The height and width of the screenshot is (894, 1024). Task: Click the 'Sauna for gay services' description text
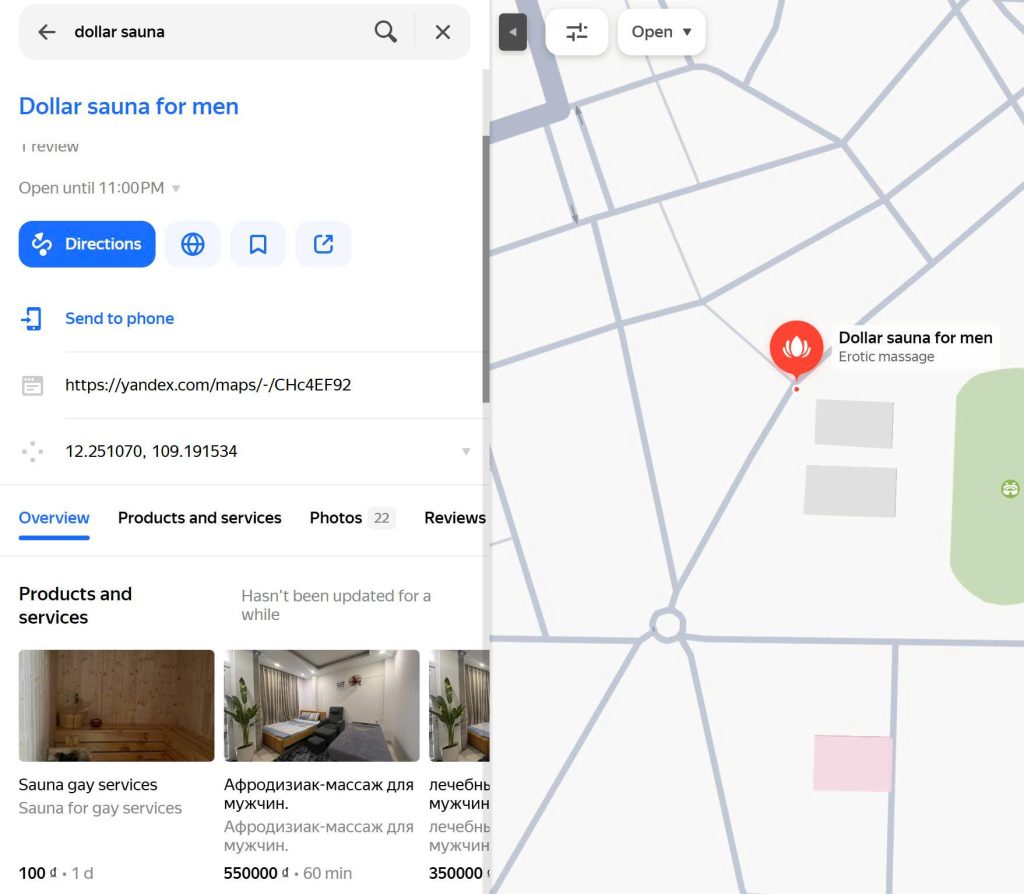(x=100, y=808)
